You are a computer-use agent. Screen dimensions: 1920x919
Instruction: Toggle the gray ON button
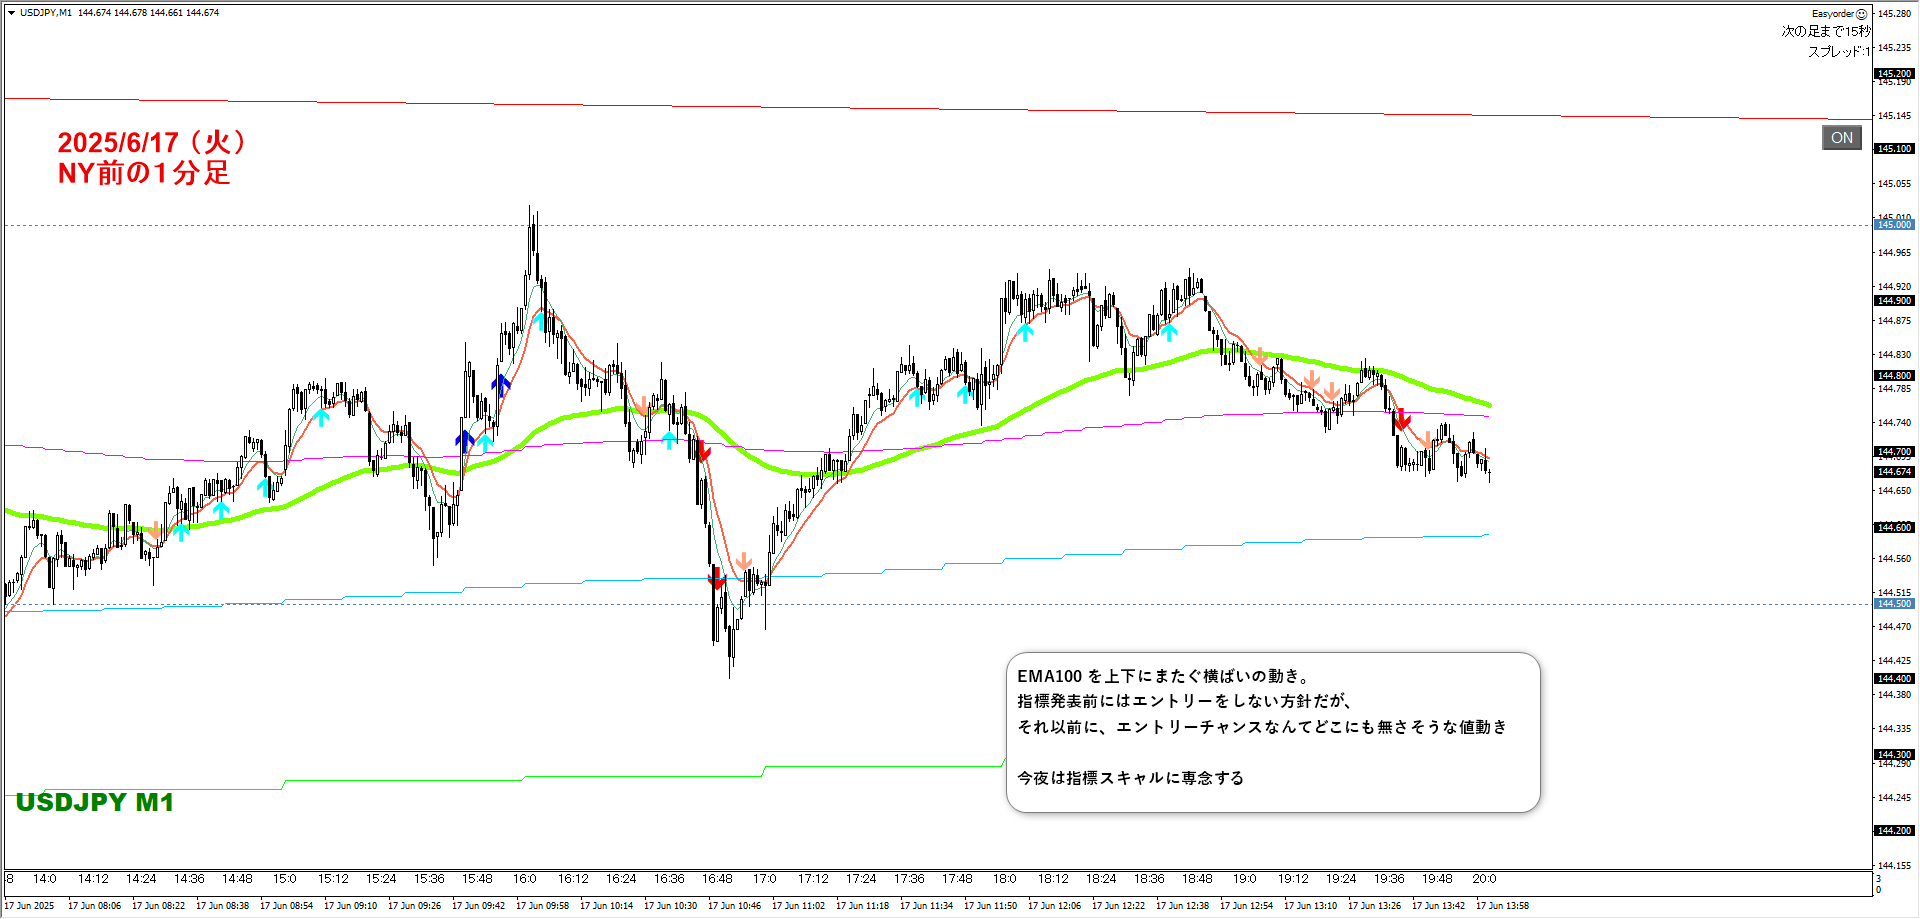click(x=1841, y=138)
